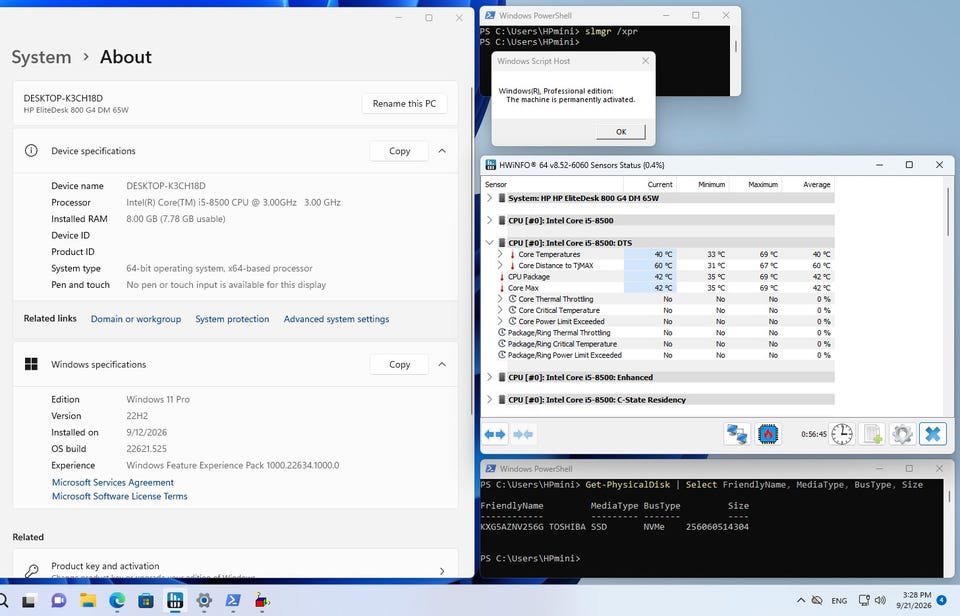
Task: Open Product key and activation arrow
Action: [x=442, y=571]
